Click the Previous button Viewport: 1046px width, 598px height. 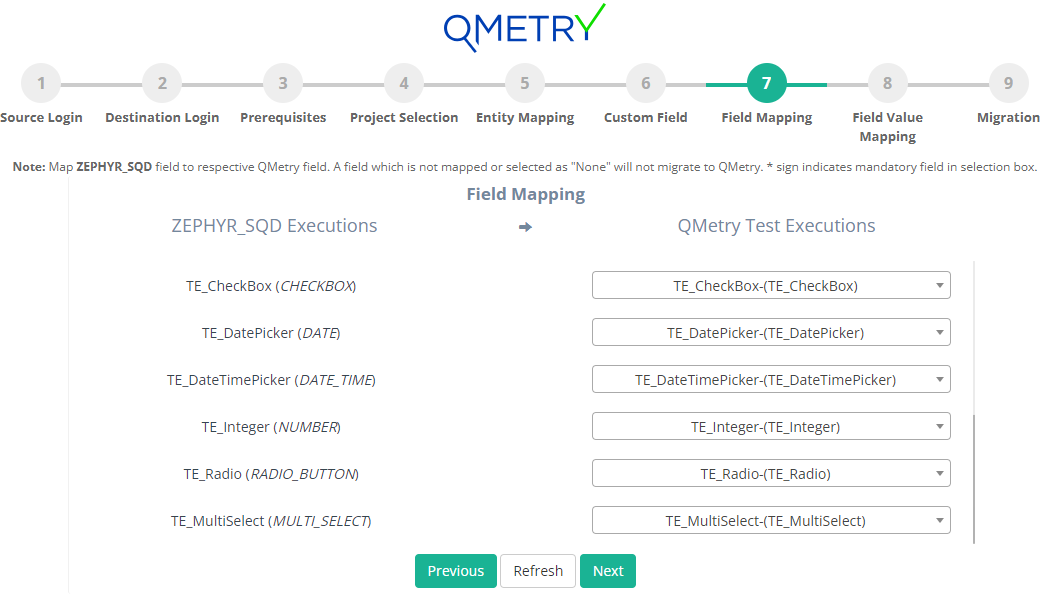coord(456,571)
